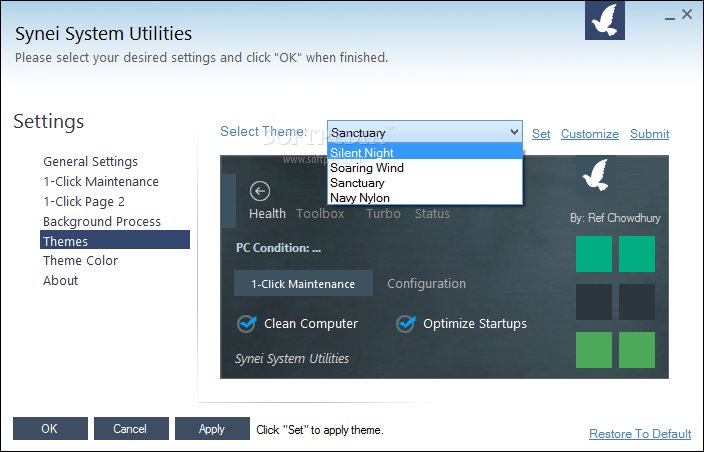The width and height of the screenshot is (704, 452).
Task: Choose Silent Night from theme list
Action: (425, 153)
